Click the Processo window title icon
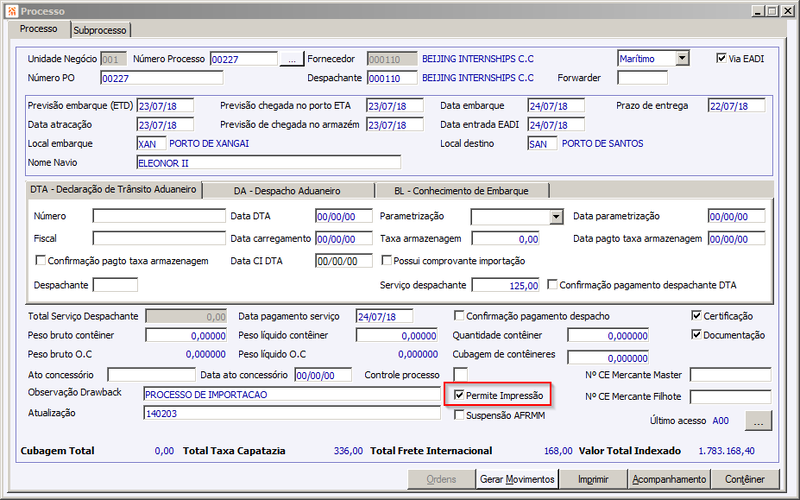This screenshot has height=500, width=800. pyautogui.click(x=12, y=11)
